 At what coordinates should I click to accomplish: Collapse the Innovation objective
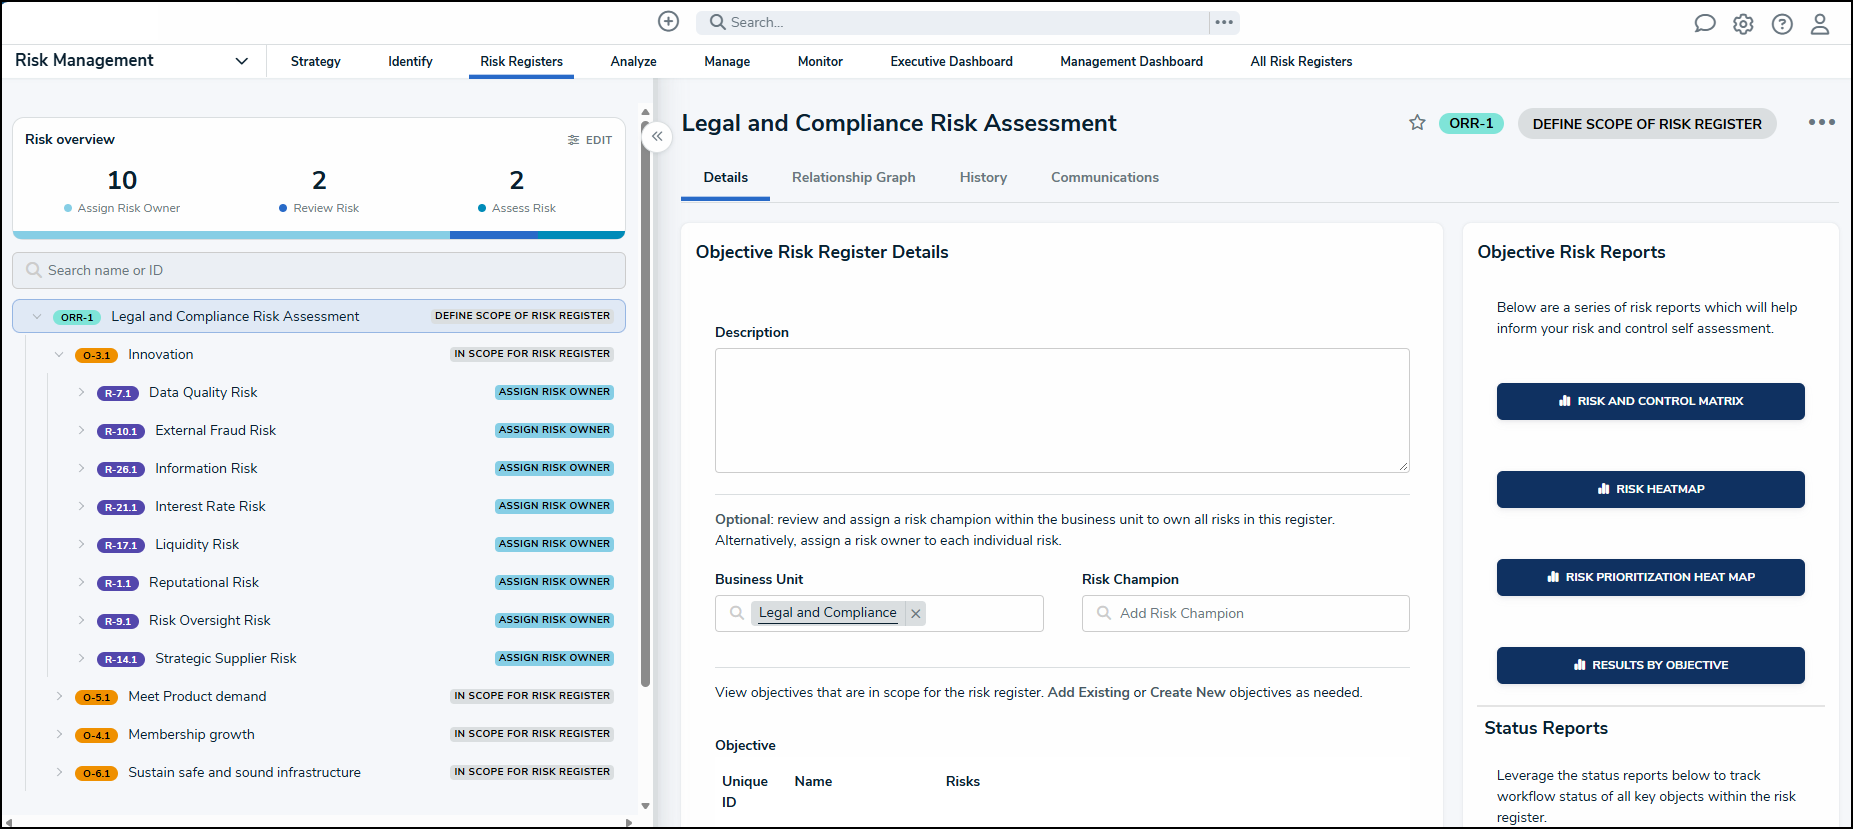(x=59, y=355)
